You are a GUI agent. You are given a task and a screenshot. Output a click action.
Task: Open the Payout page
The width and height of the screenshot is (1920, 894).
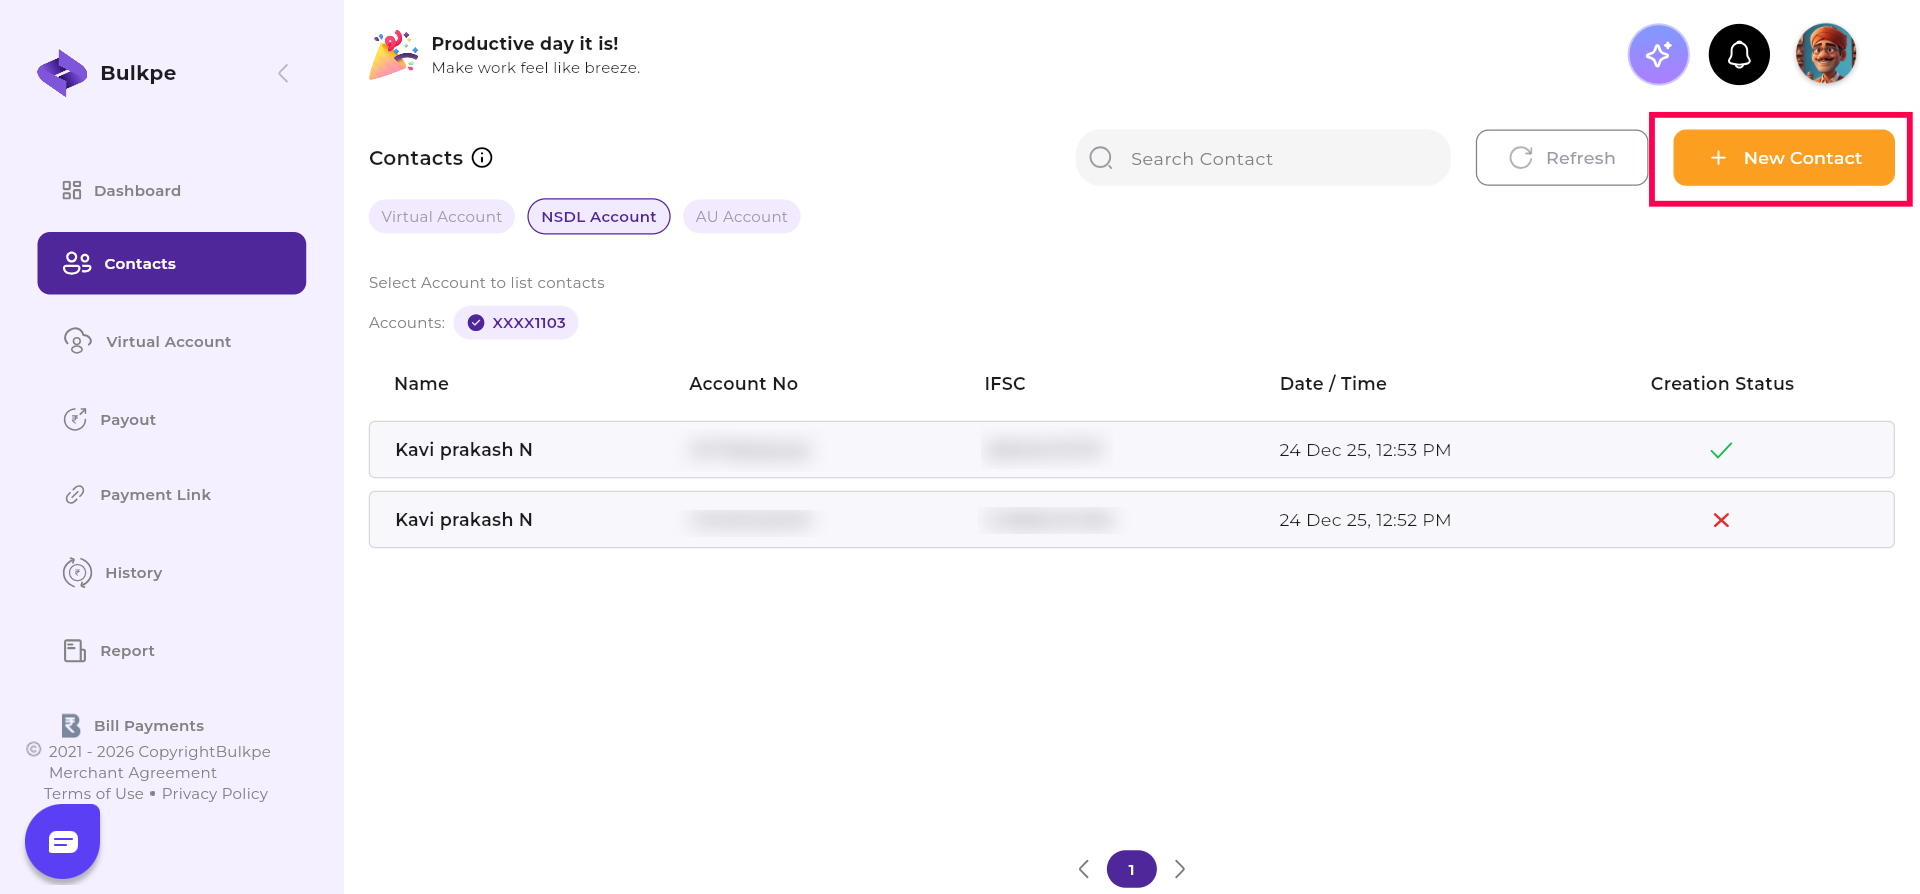[127, 420]
